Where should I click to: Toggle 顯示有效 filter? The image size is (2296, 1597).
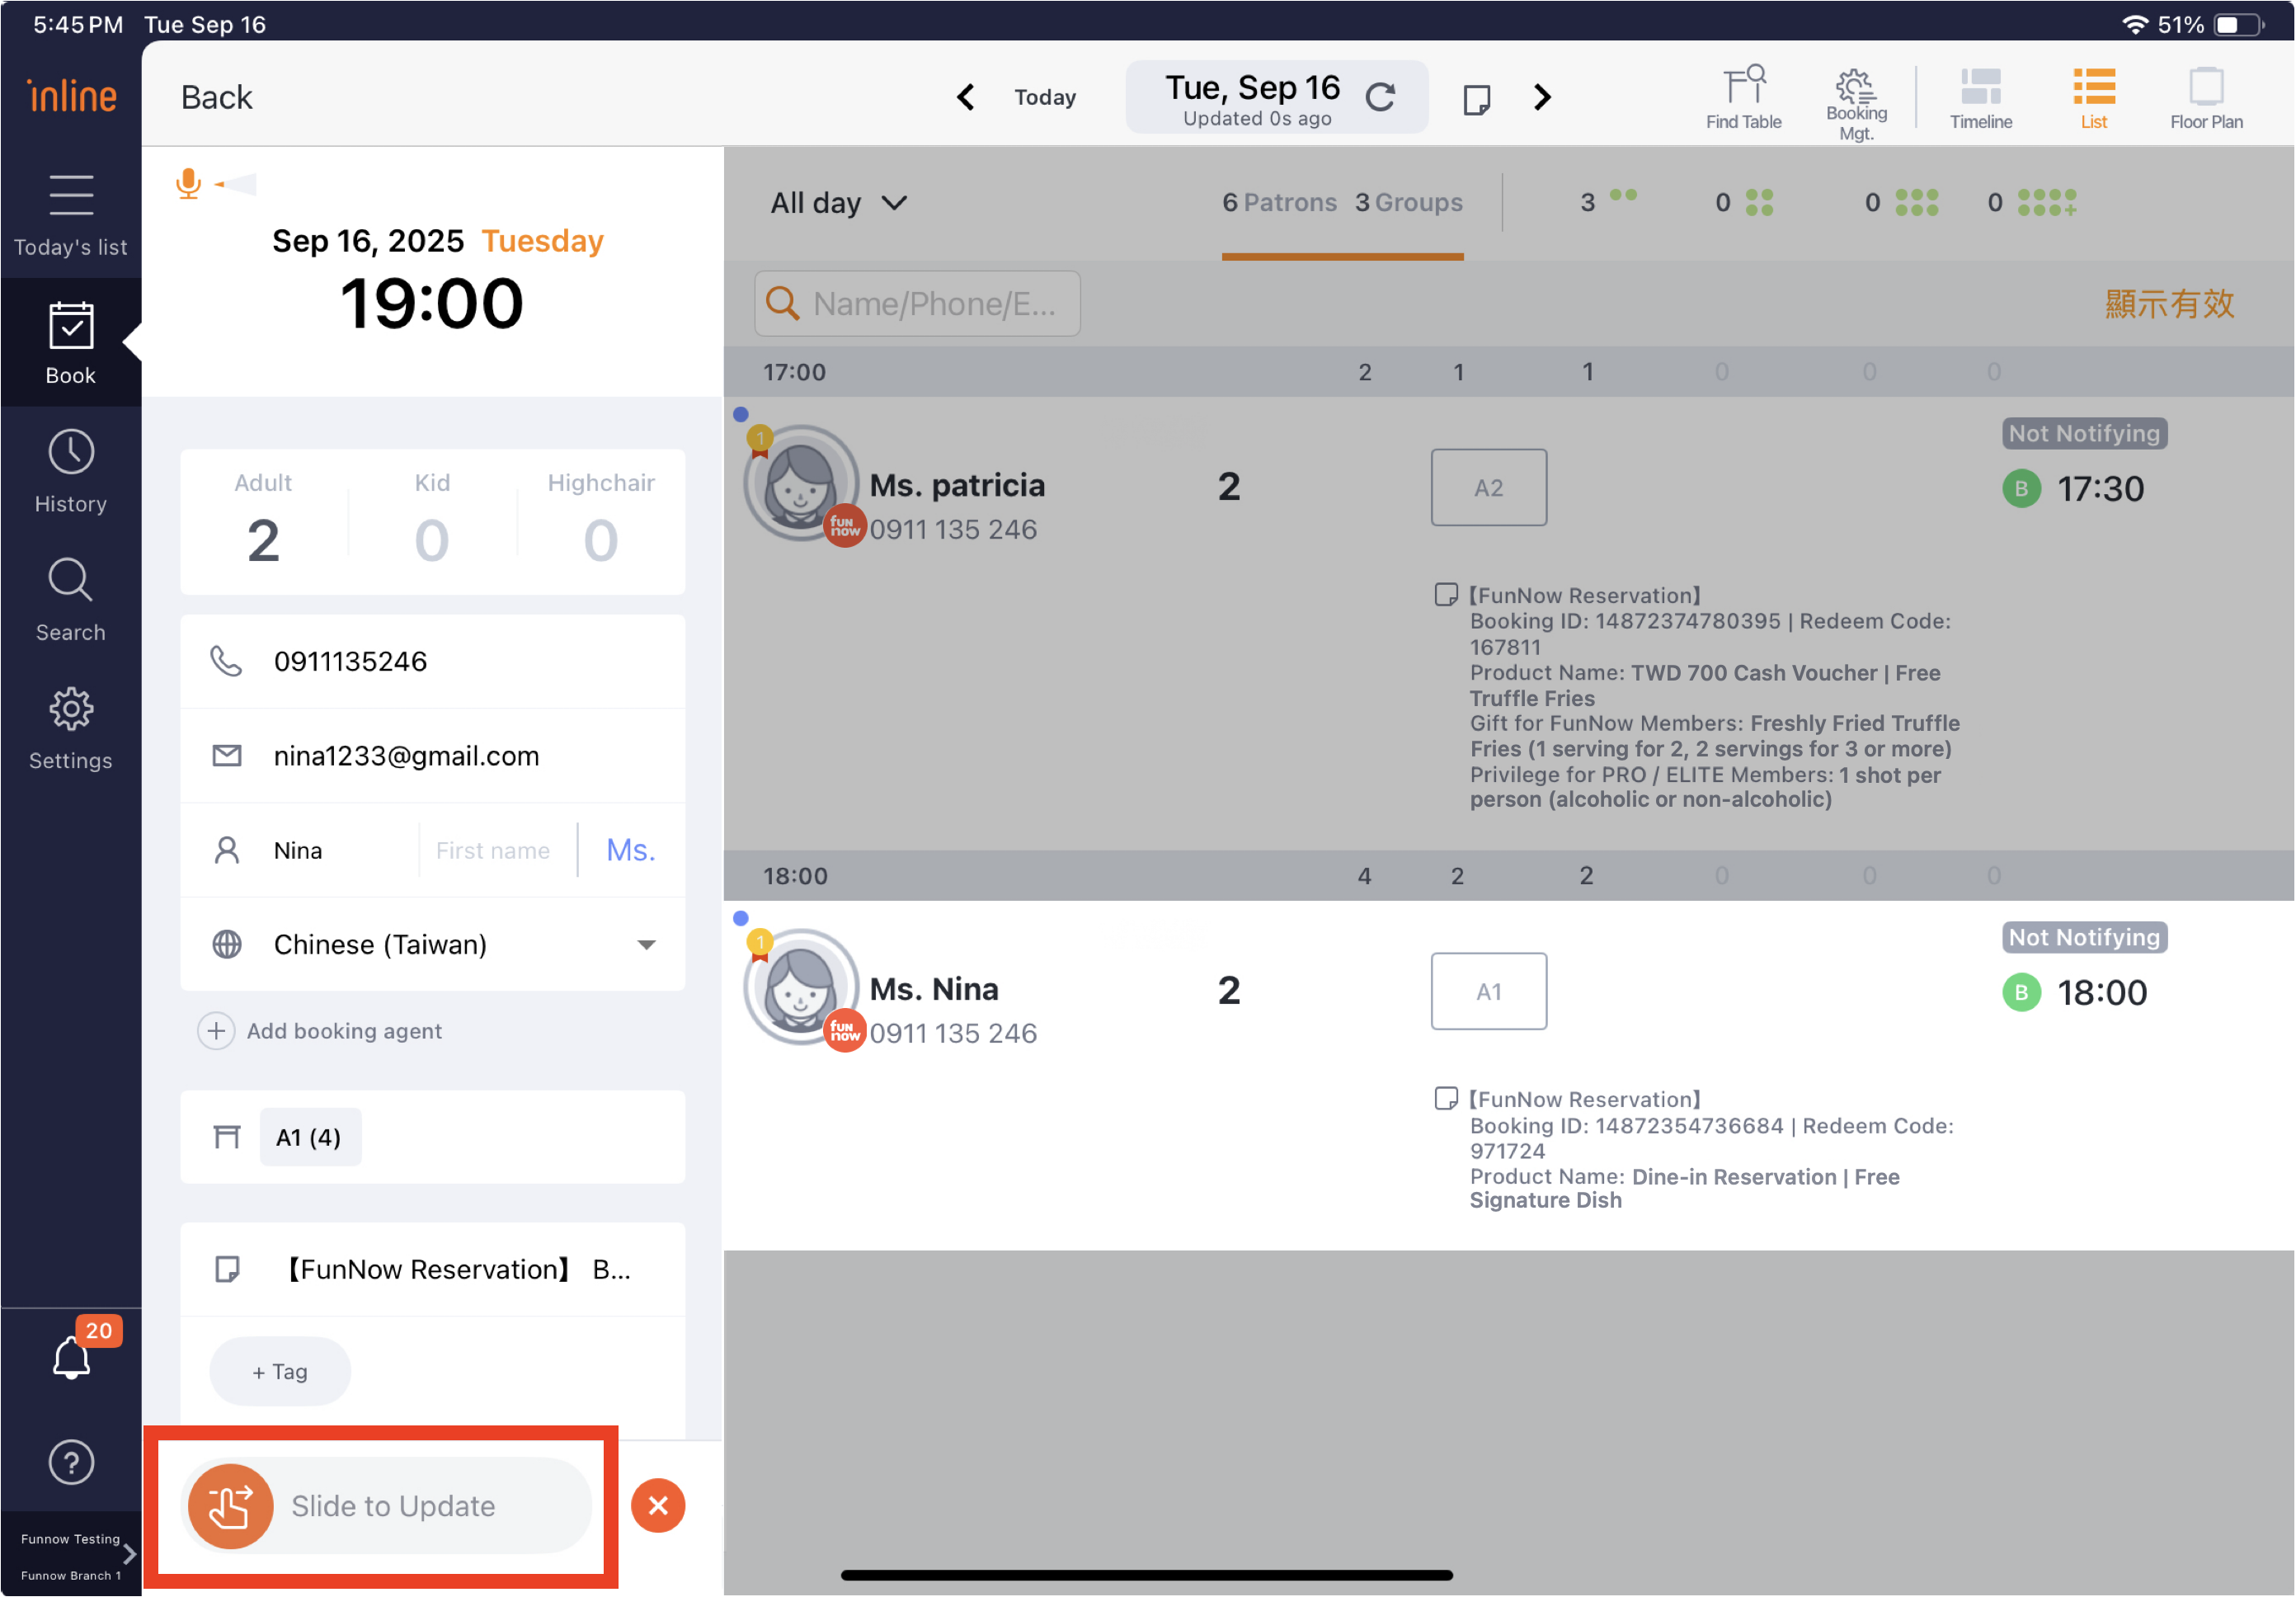[2168, 304]
